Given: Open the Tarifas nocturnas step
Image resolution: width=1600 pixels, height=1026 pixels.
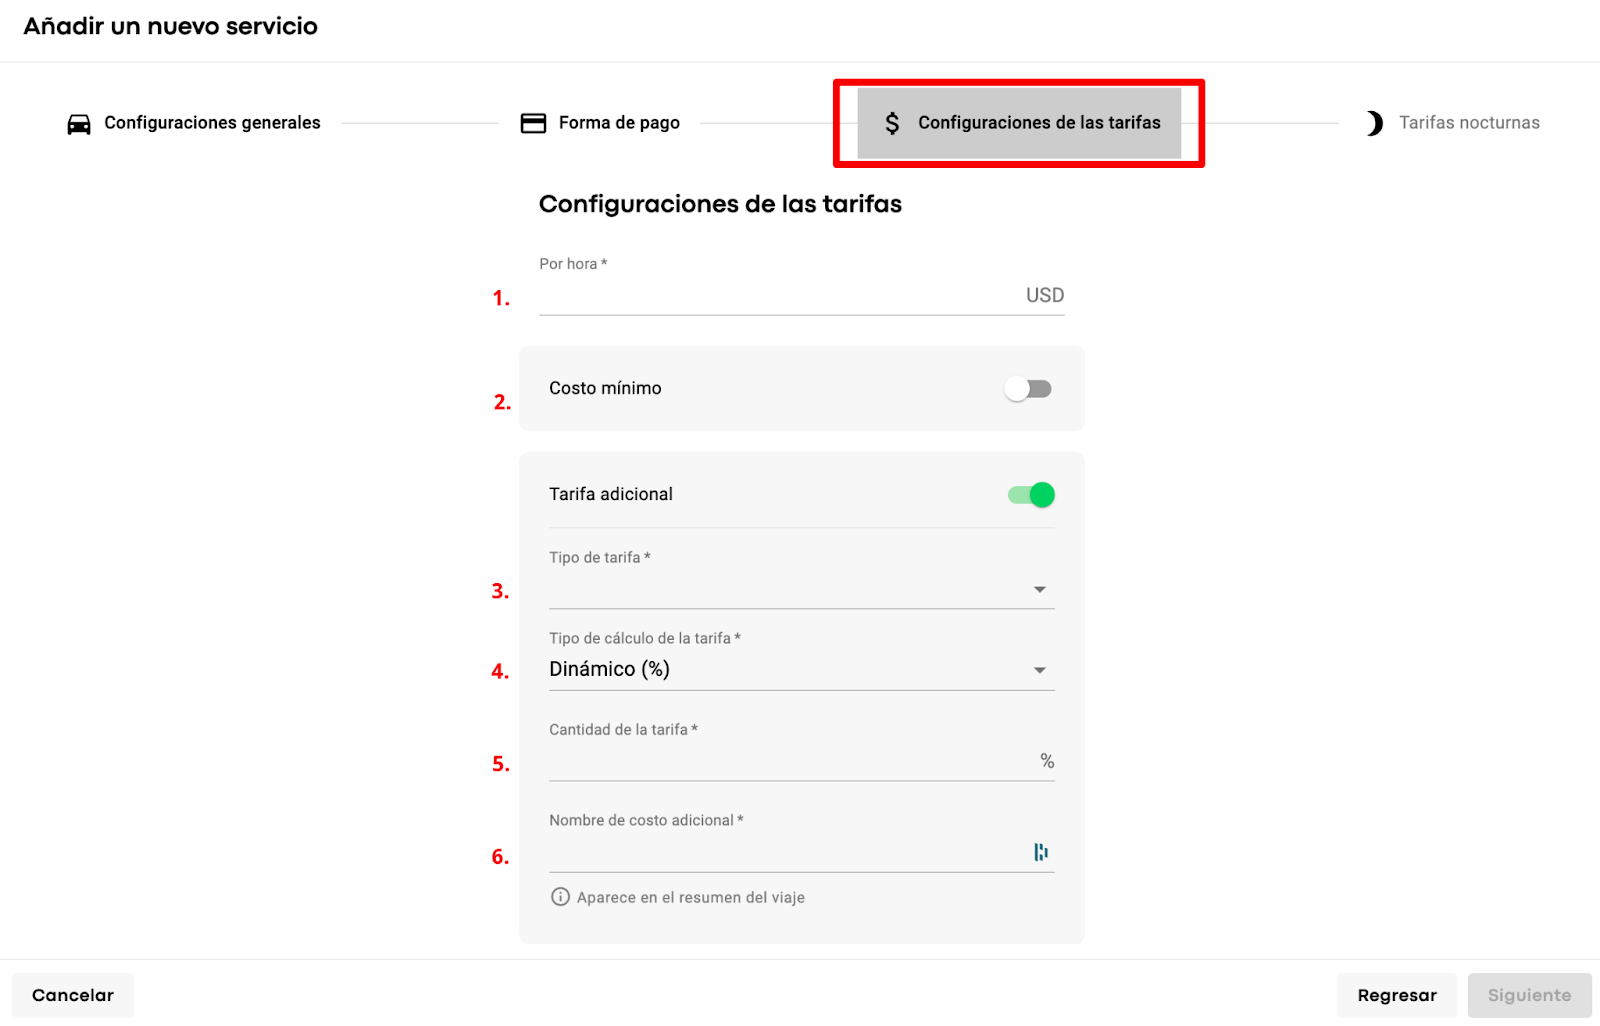Looking at the screenshot, I should pos(1468,123).
